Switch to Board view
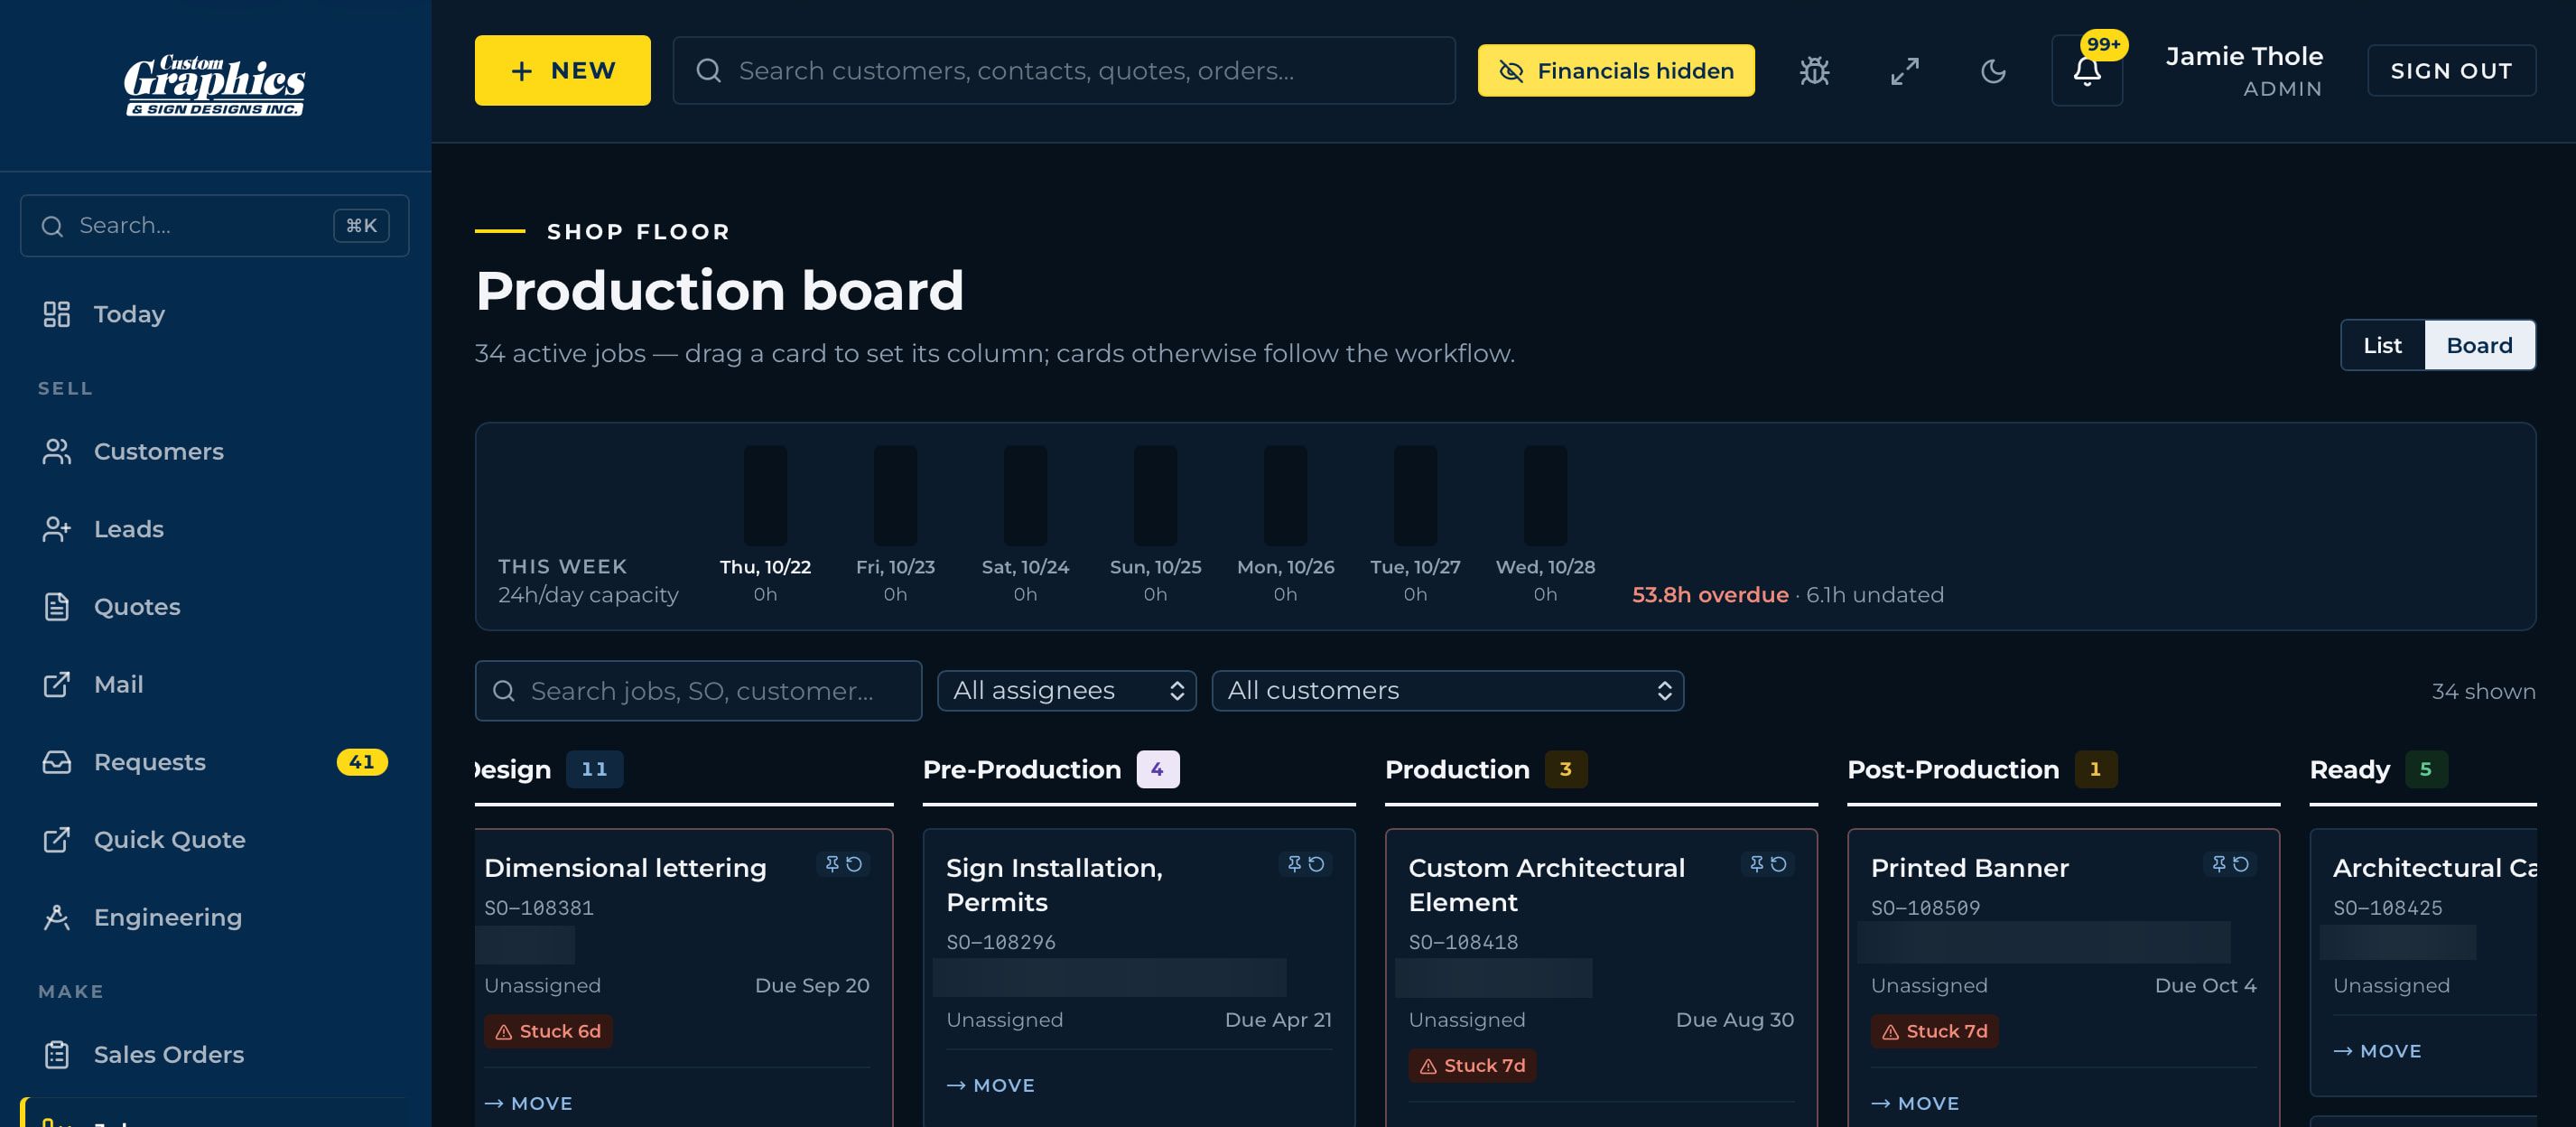The image size is (2576, 1127). point(2479,346)
